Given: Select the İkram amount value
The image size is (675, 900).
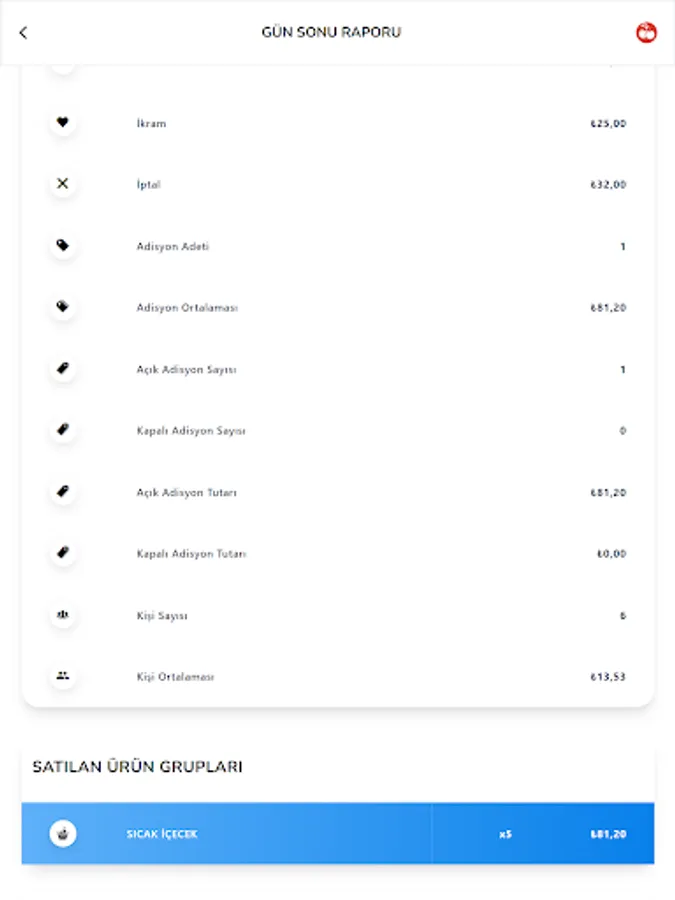Looking at the screenshot, I should pyautogui.click(x=608, y=124).
